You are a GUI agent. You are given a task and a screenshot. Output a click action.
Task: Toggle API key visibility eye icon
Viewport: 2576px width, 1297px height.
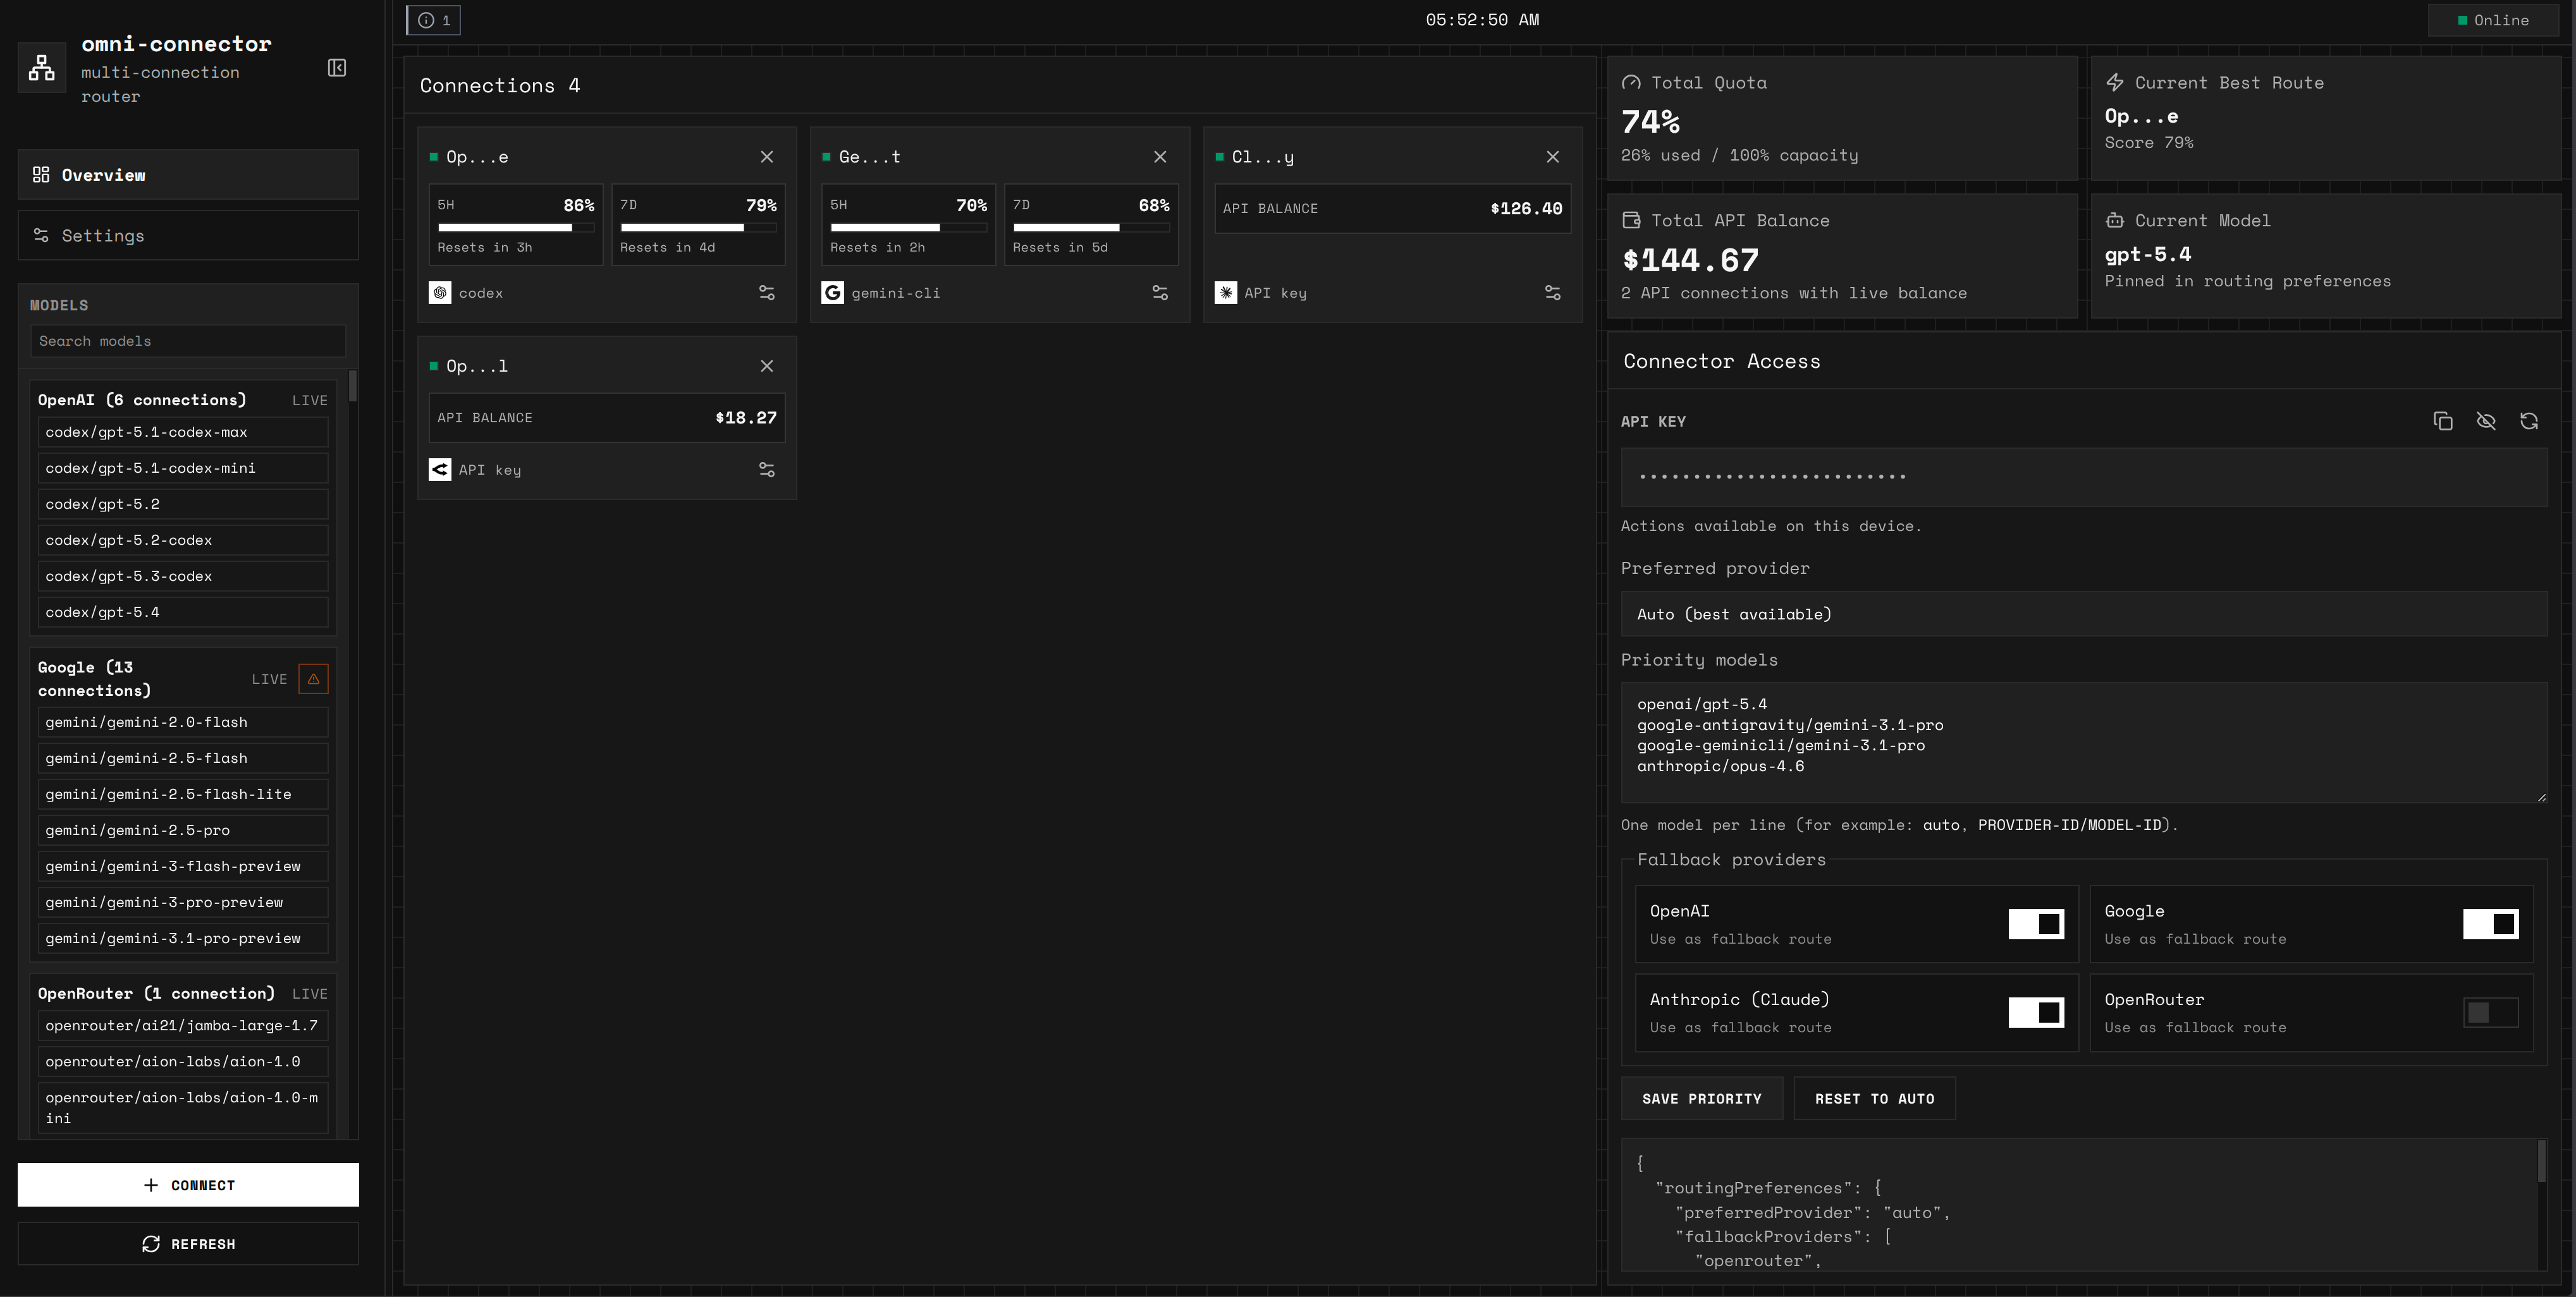coord(2485,421)
